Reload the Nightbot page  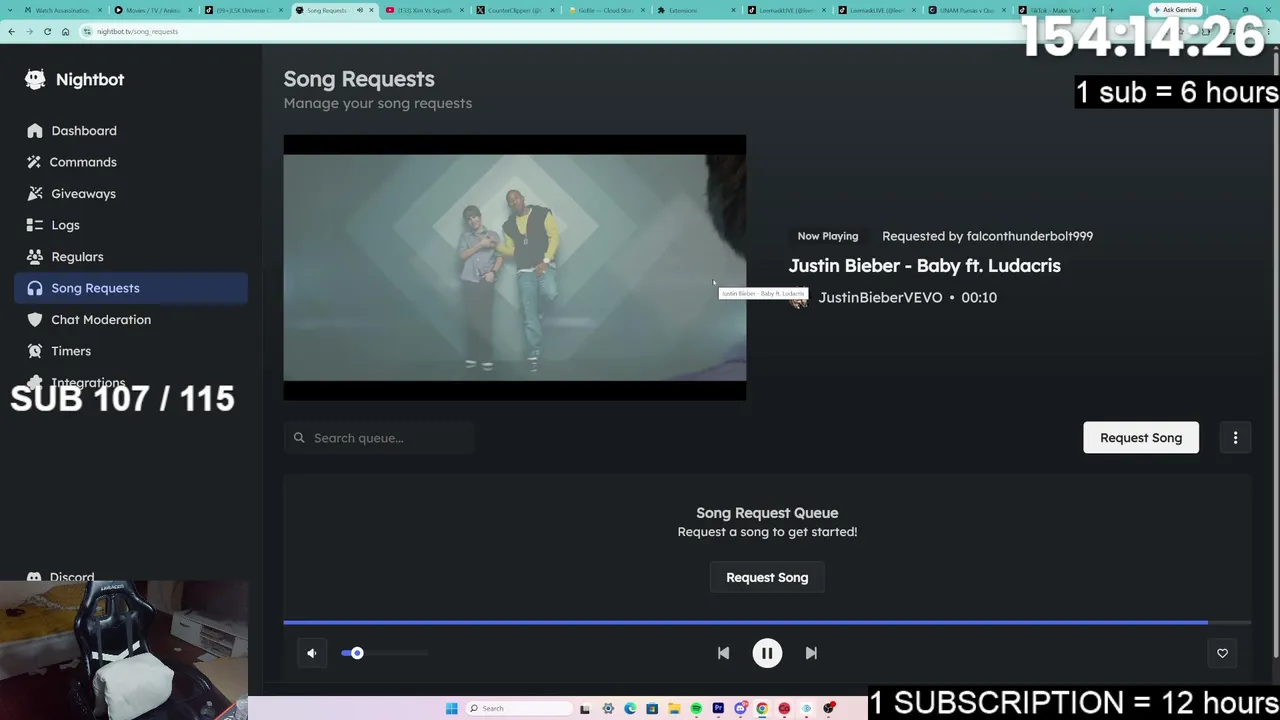tap(47, 31)
